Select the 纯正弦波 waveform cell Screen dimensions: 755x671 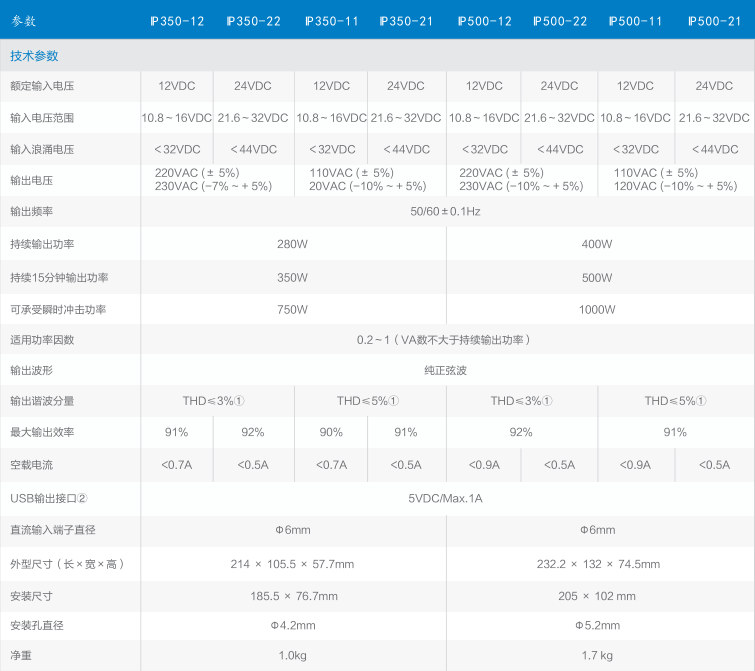coord(445,371)
